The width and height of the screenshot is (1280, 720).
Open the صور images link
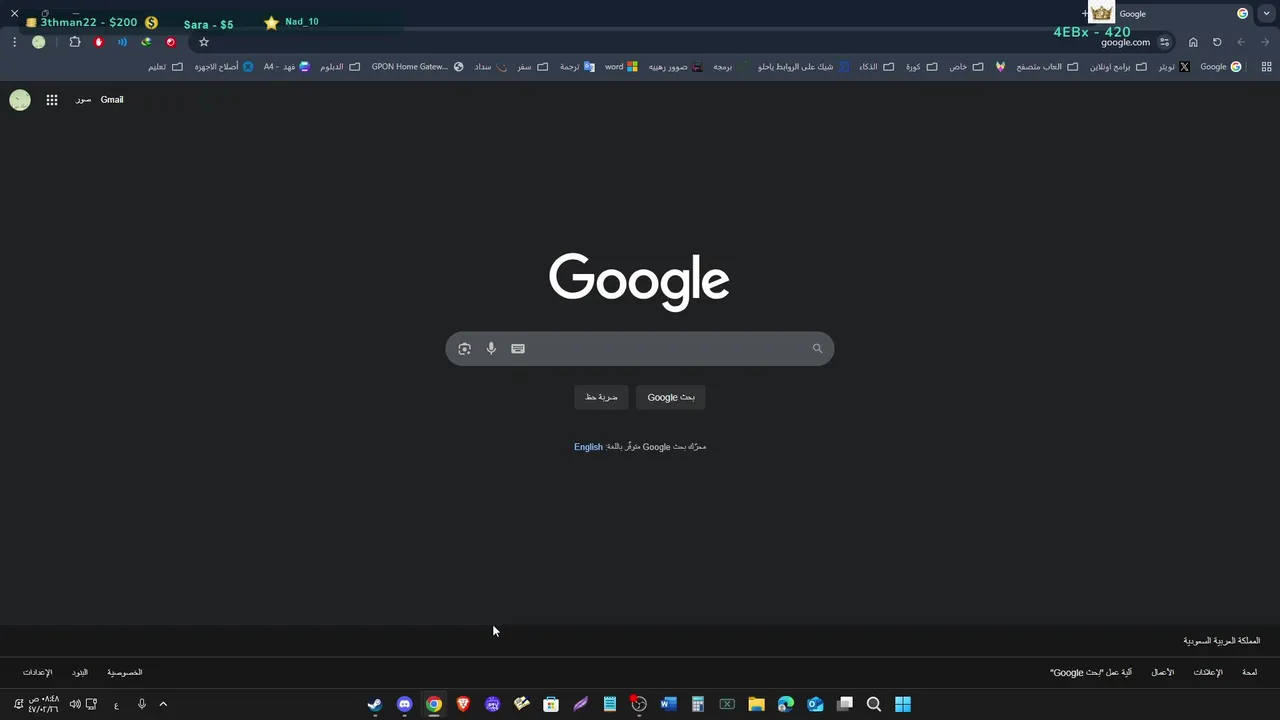(83, 100)
